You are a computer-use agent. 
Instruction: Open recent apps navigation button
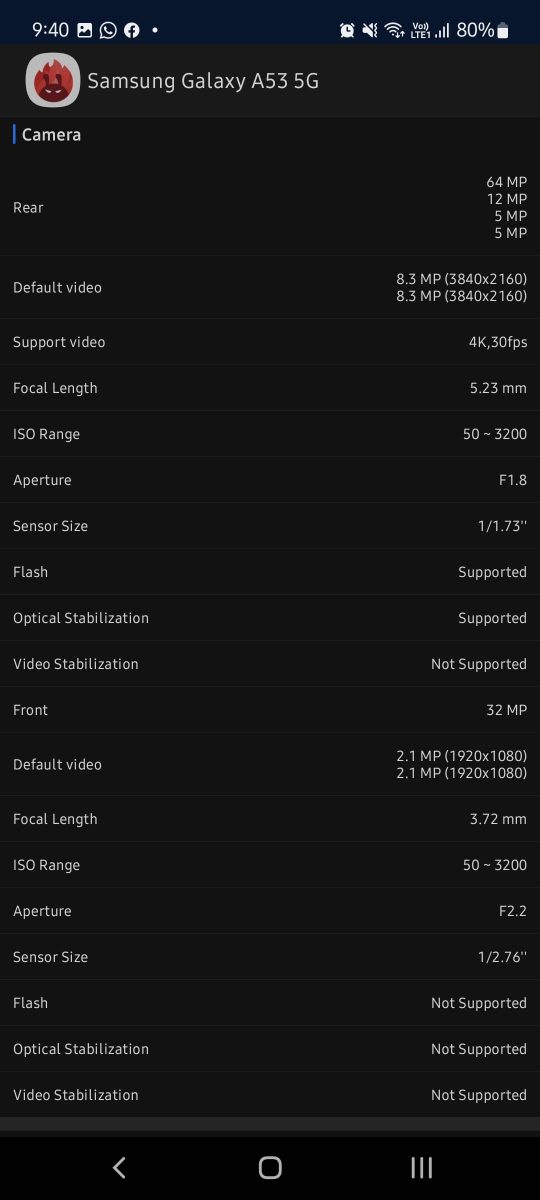tap(421, 1167)
